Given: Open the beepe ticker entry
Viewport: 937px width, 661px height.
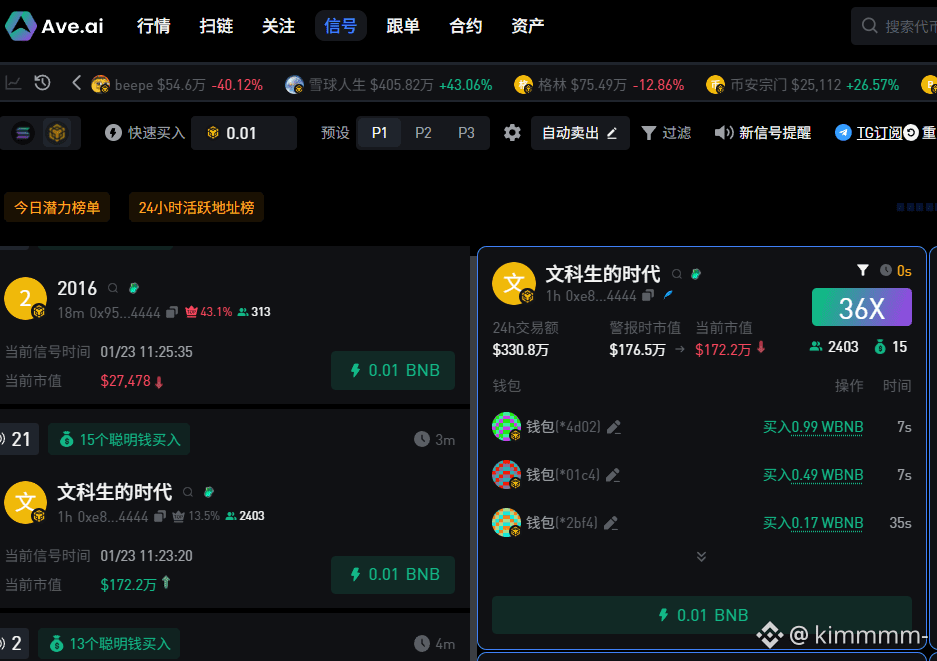Looking at the screenshot, I should [177, 85].
